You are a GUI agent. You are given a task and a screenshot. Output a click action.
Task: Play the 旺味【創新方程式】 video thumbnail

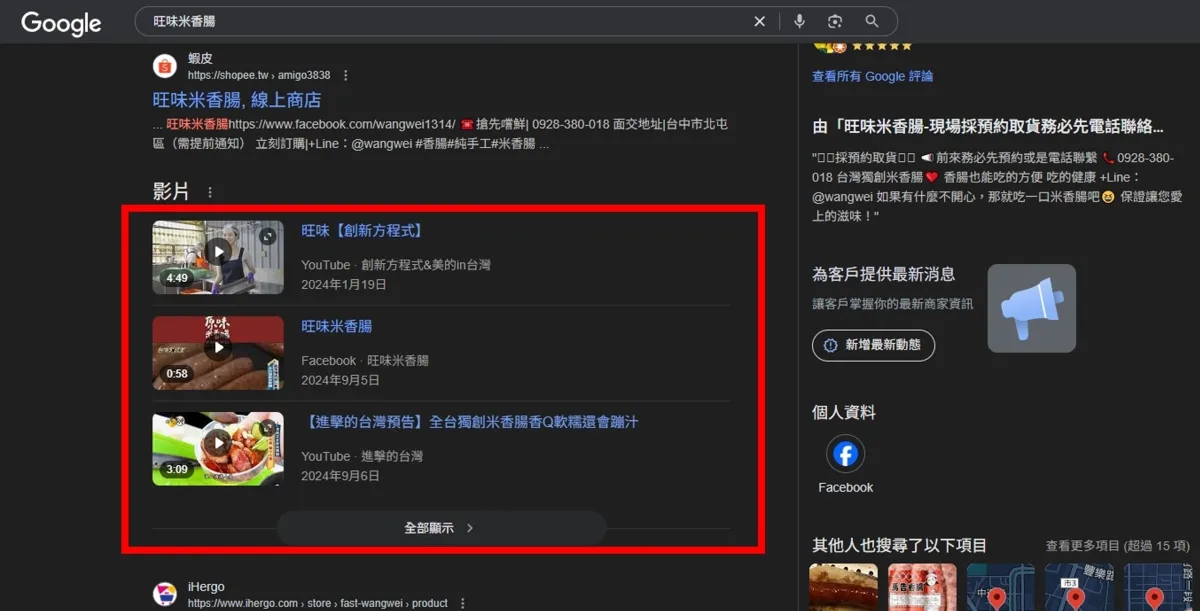(218, 257)
